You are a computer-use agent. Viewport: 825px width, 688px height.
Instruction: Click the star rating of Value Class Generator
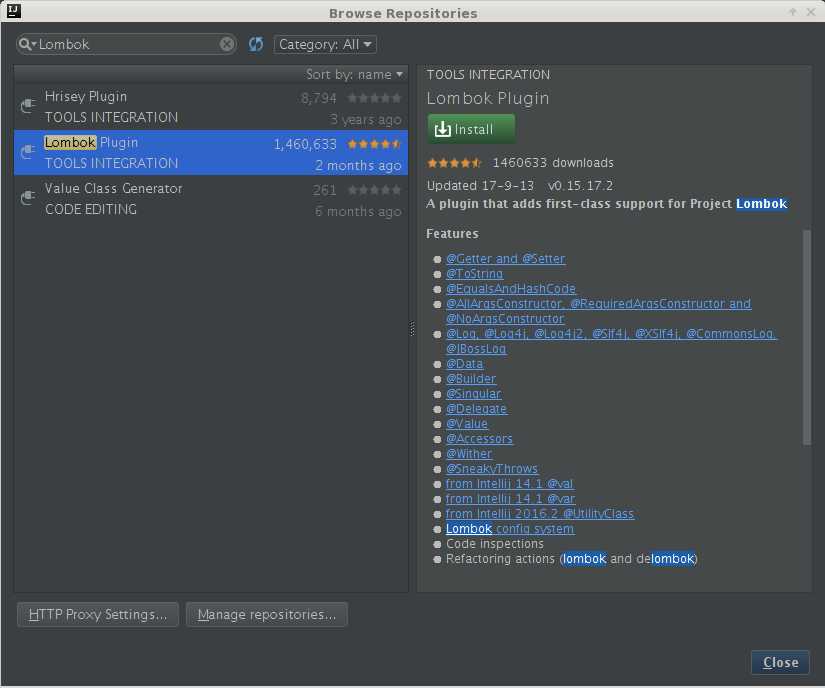tap(374, 190)
